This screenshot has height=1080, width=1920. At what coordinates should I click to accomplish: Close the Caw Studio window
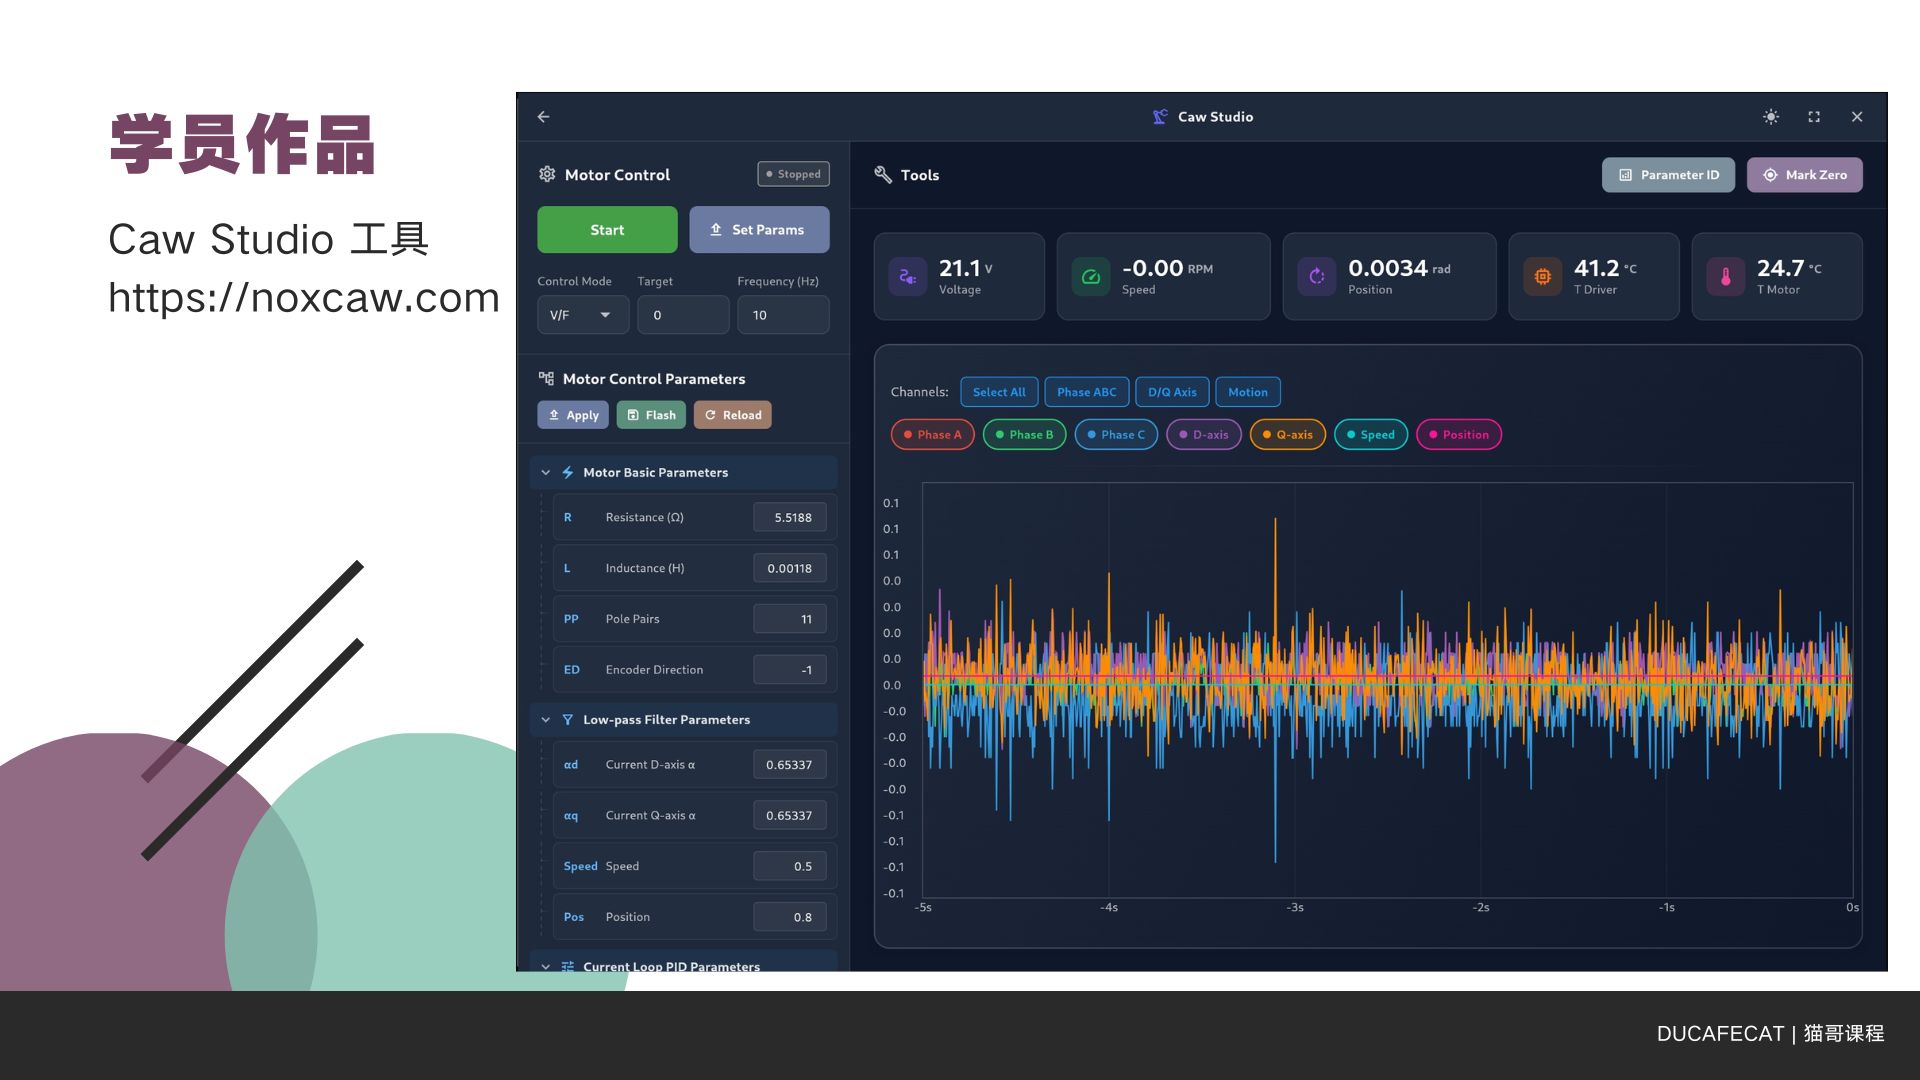click(x=1857, y=117)
